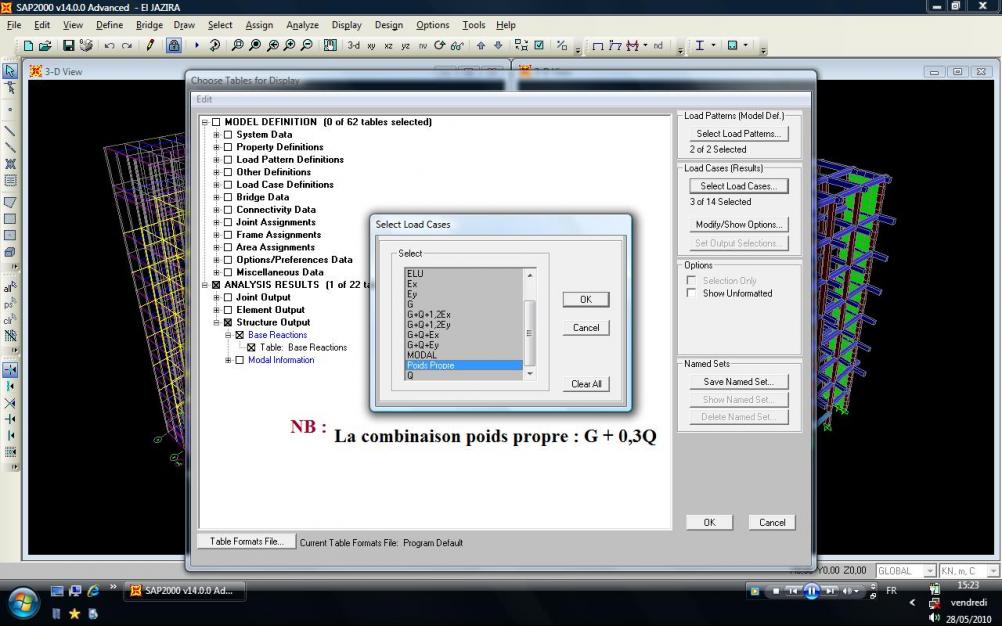Check the Joint Output checkbox
This screenshot has width=1002, height=626.
click(227, 298)
